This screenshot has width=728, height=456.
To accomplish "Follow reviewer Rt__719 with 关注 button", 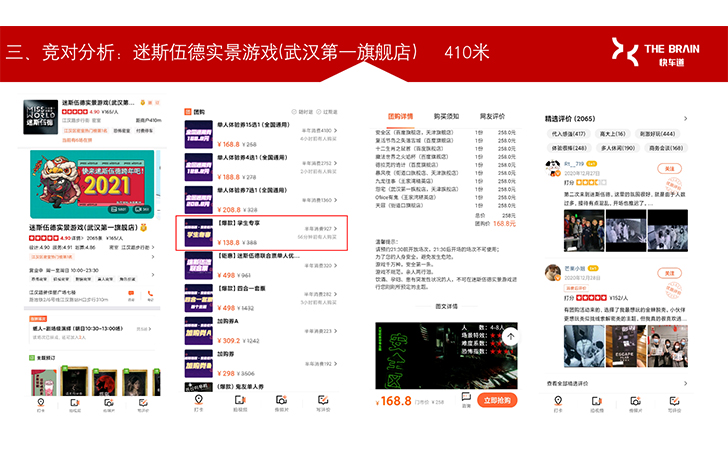I will (669, 168).
